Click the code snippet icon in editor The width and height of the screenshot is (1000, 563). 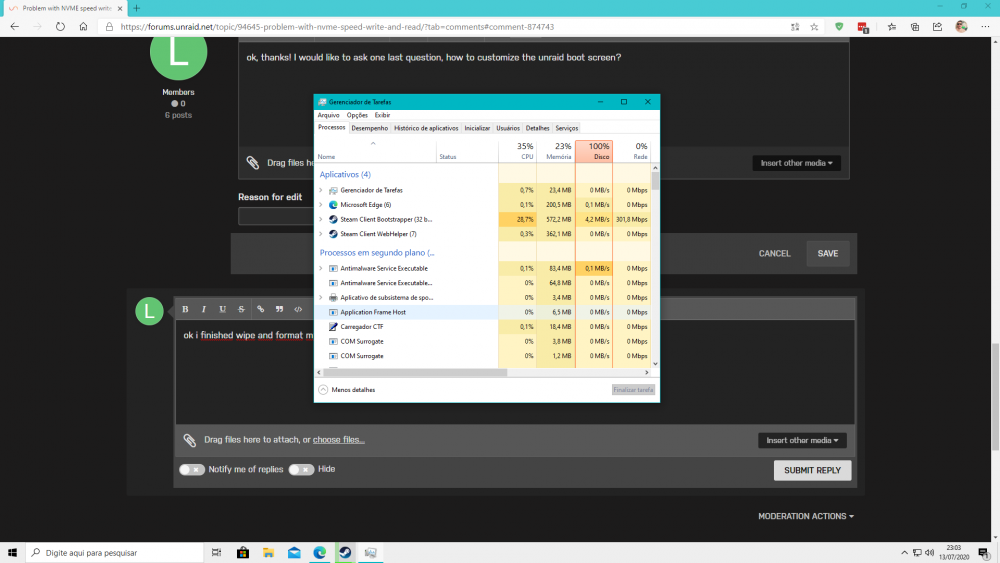(298, 309)
